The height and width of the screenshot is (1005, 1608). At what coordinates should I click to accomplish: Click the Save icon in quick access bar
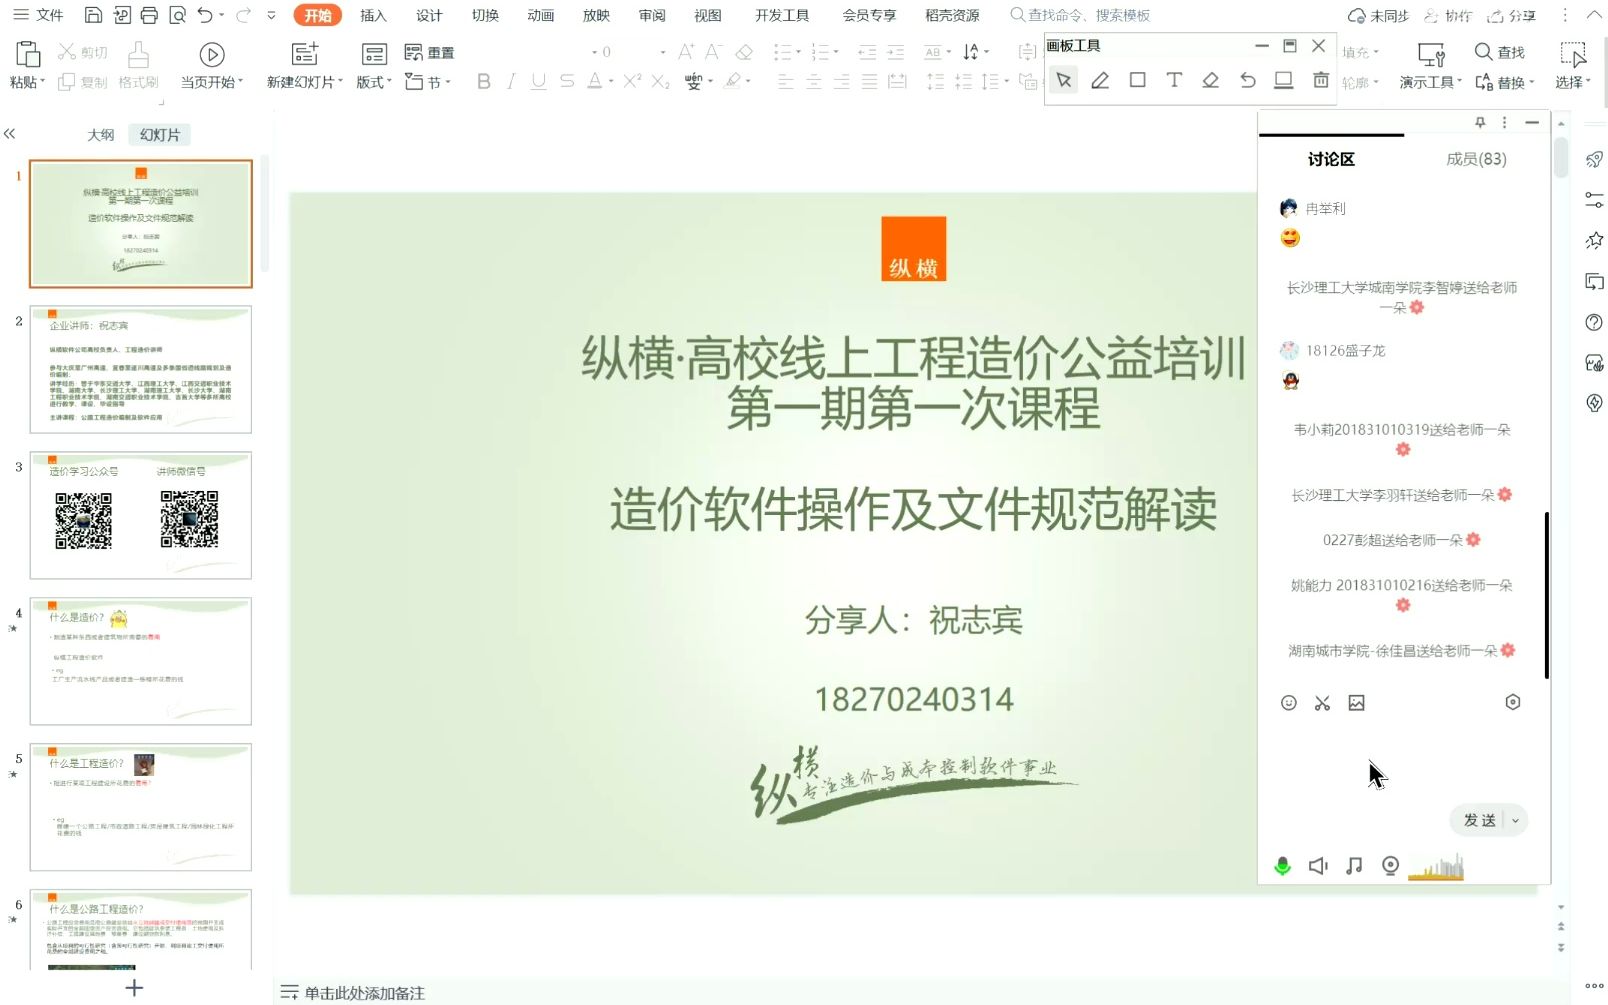[x=93, y=15]
